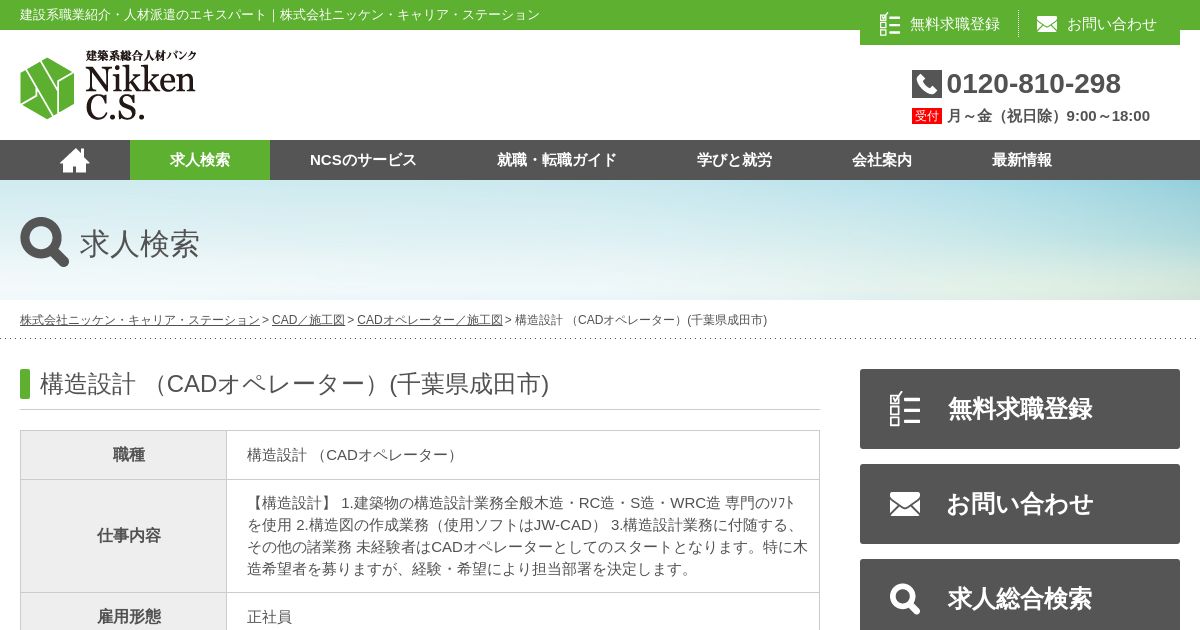Click the phone icon next to 0120-810-298
1200x630 pixels.
coord(927,84)
